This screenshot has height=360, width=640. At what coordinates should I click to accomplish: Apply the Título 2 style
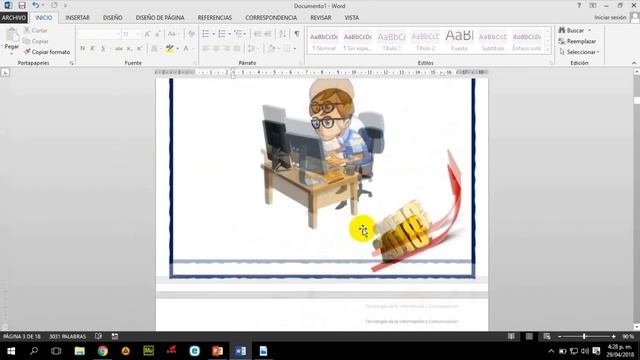click(425, 41)
